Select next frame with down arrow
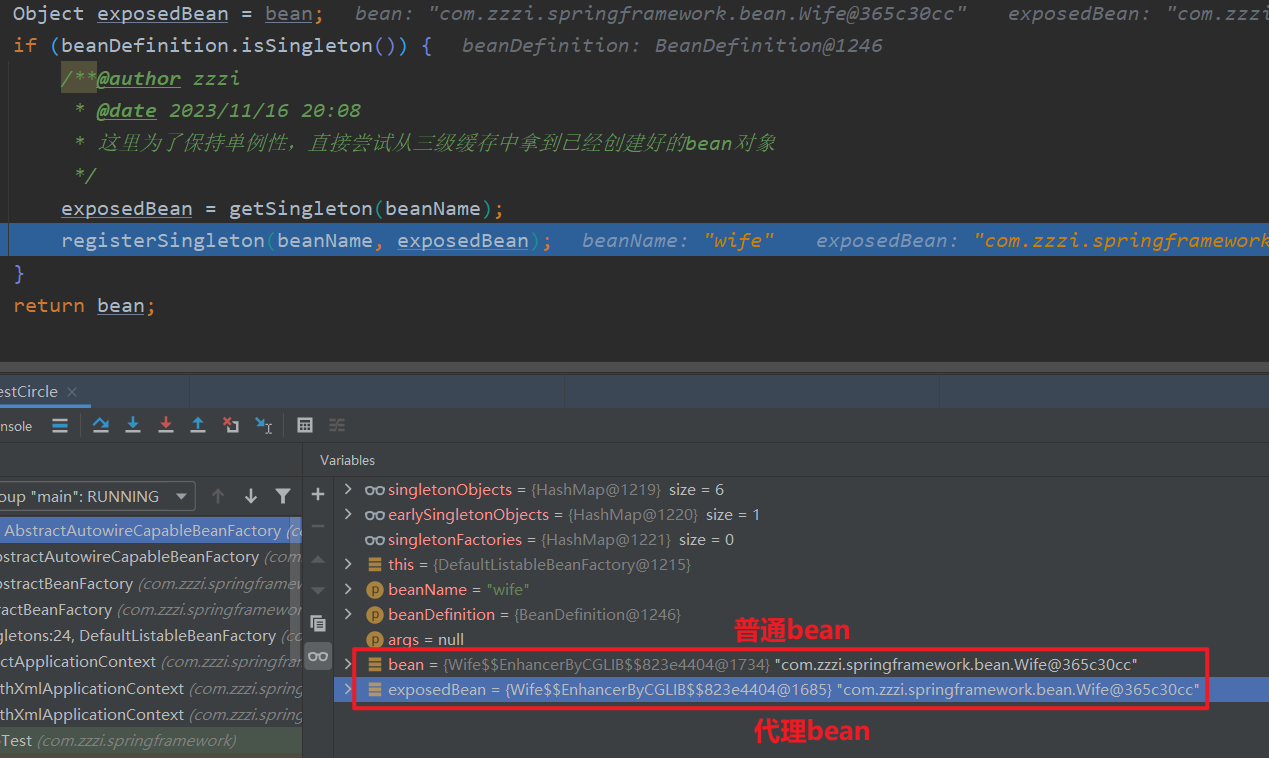The height and width of the screenshot is (758, 1269). click(251, 496)
